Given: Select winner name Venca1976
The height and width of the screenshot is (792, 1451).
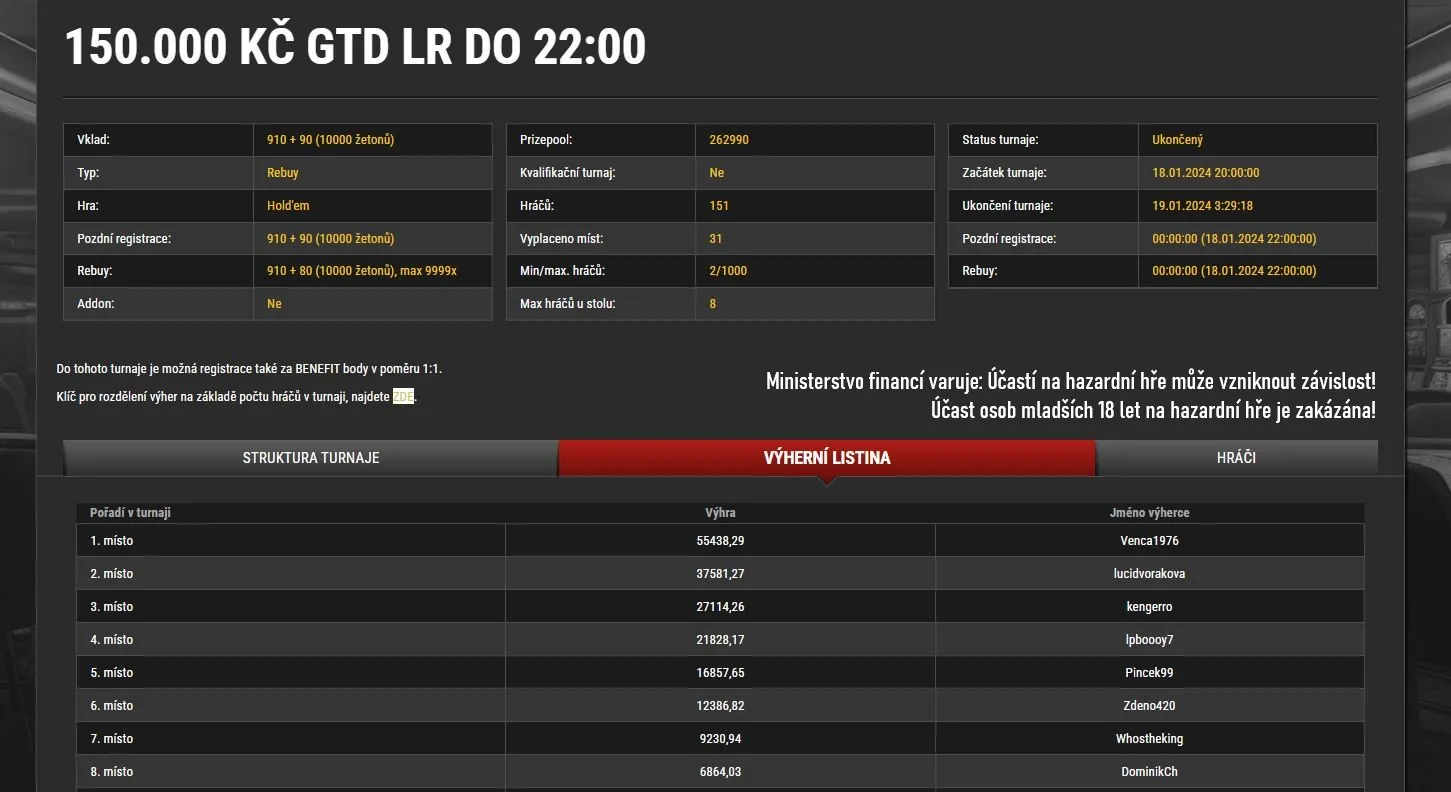Looking at the screenshot, I should [1149, 541].
